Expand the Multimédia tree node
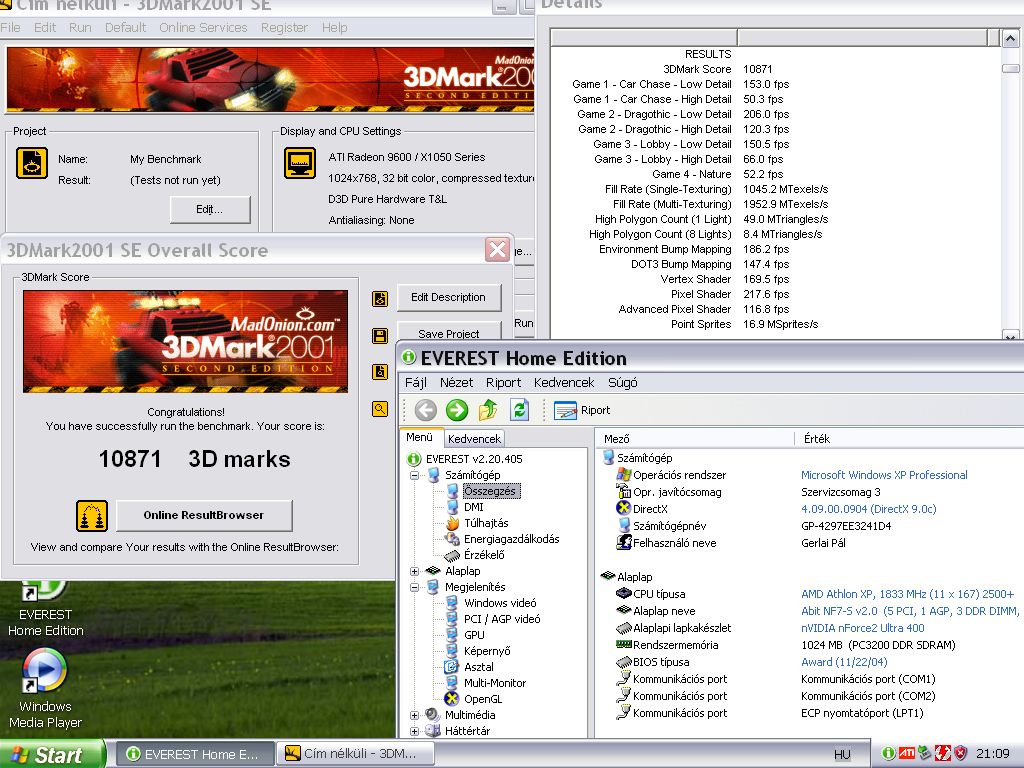Image resolution: width=1024 pixels, height=768 pixels. (414, 715)
